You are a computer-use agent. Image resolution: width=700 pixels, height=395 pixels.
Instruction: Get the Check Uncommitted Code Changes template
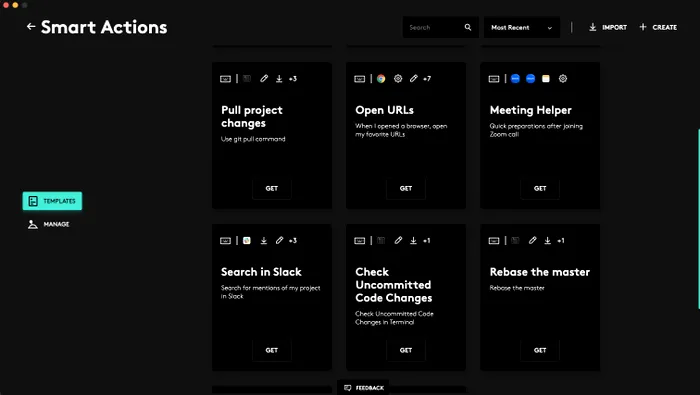405,350
